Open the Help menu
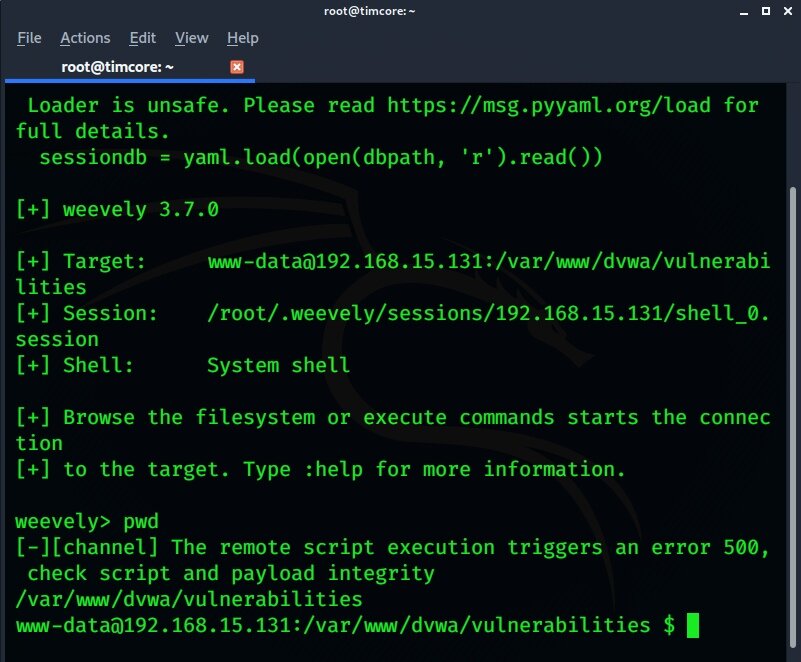The image size is (801, 662). pyautogui.click(x=243, y=38)
